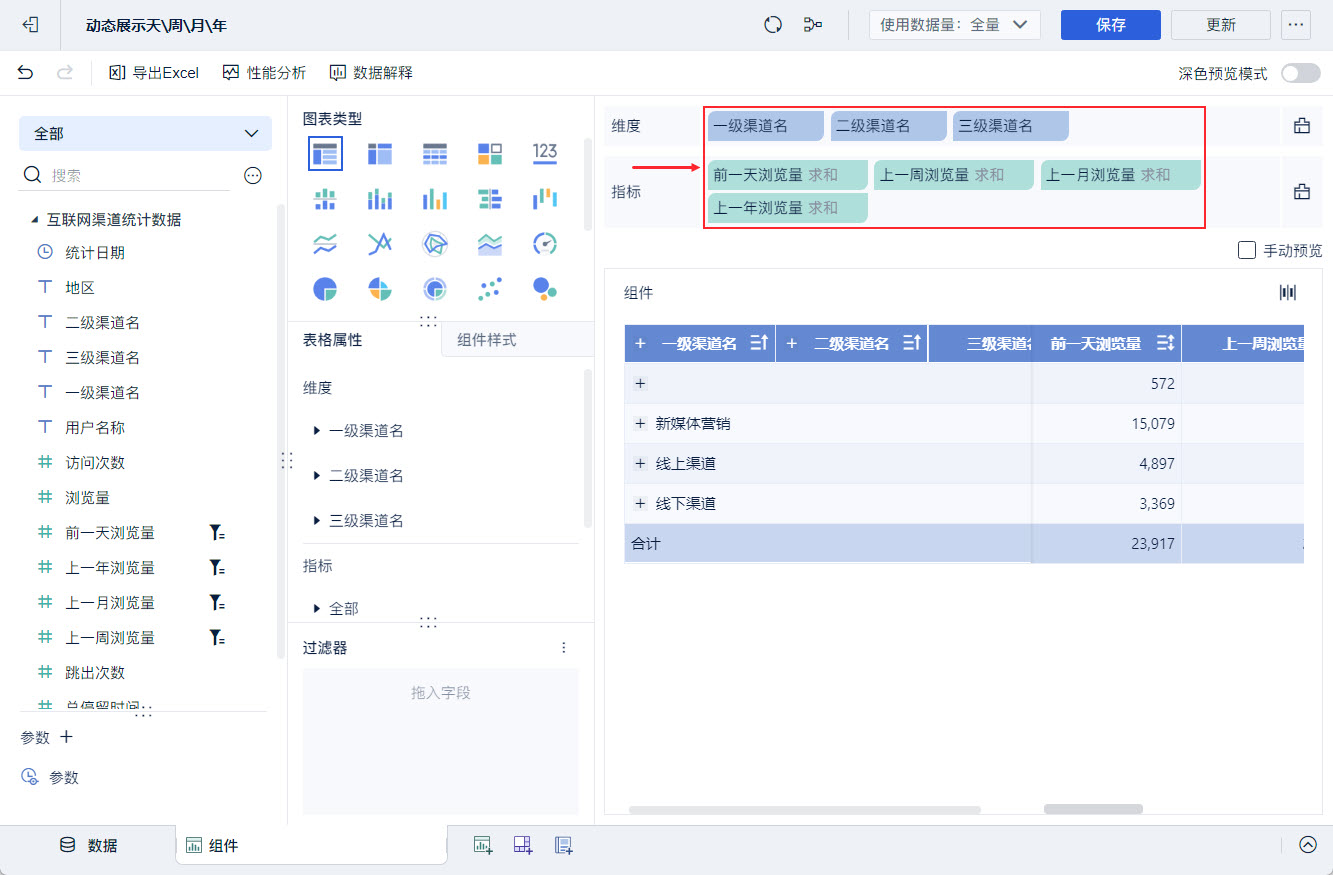Click the table horizontal scrollbar
1333x875 pixels.
(x=1093, y=809)
